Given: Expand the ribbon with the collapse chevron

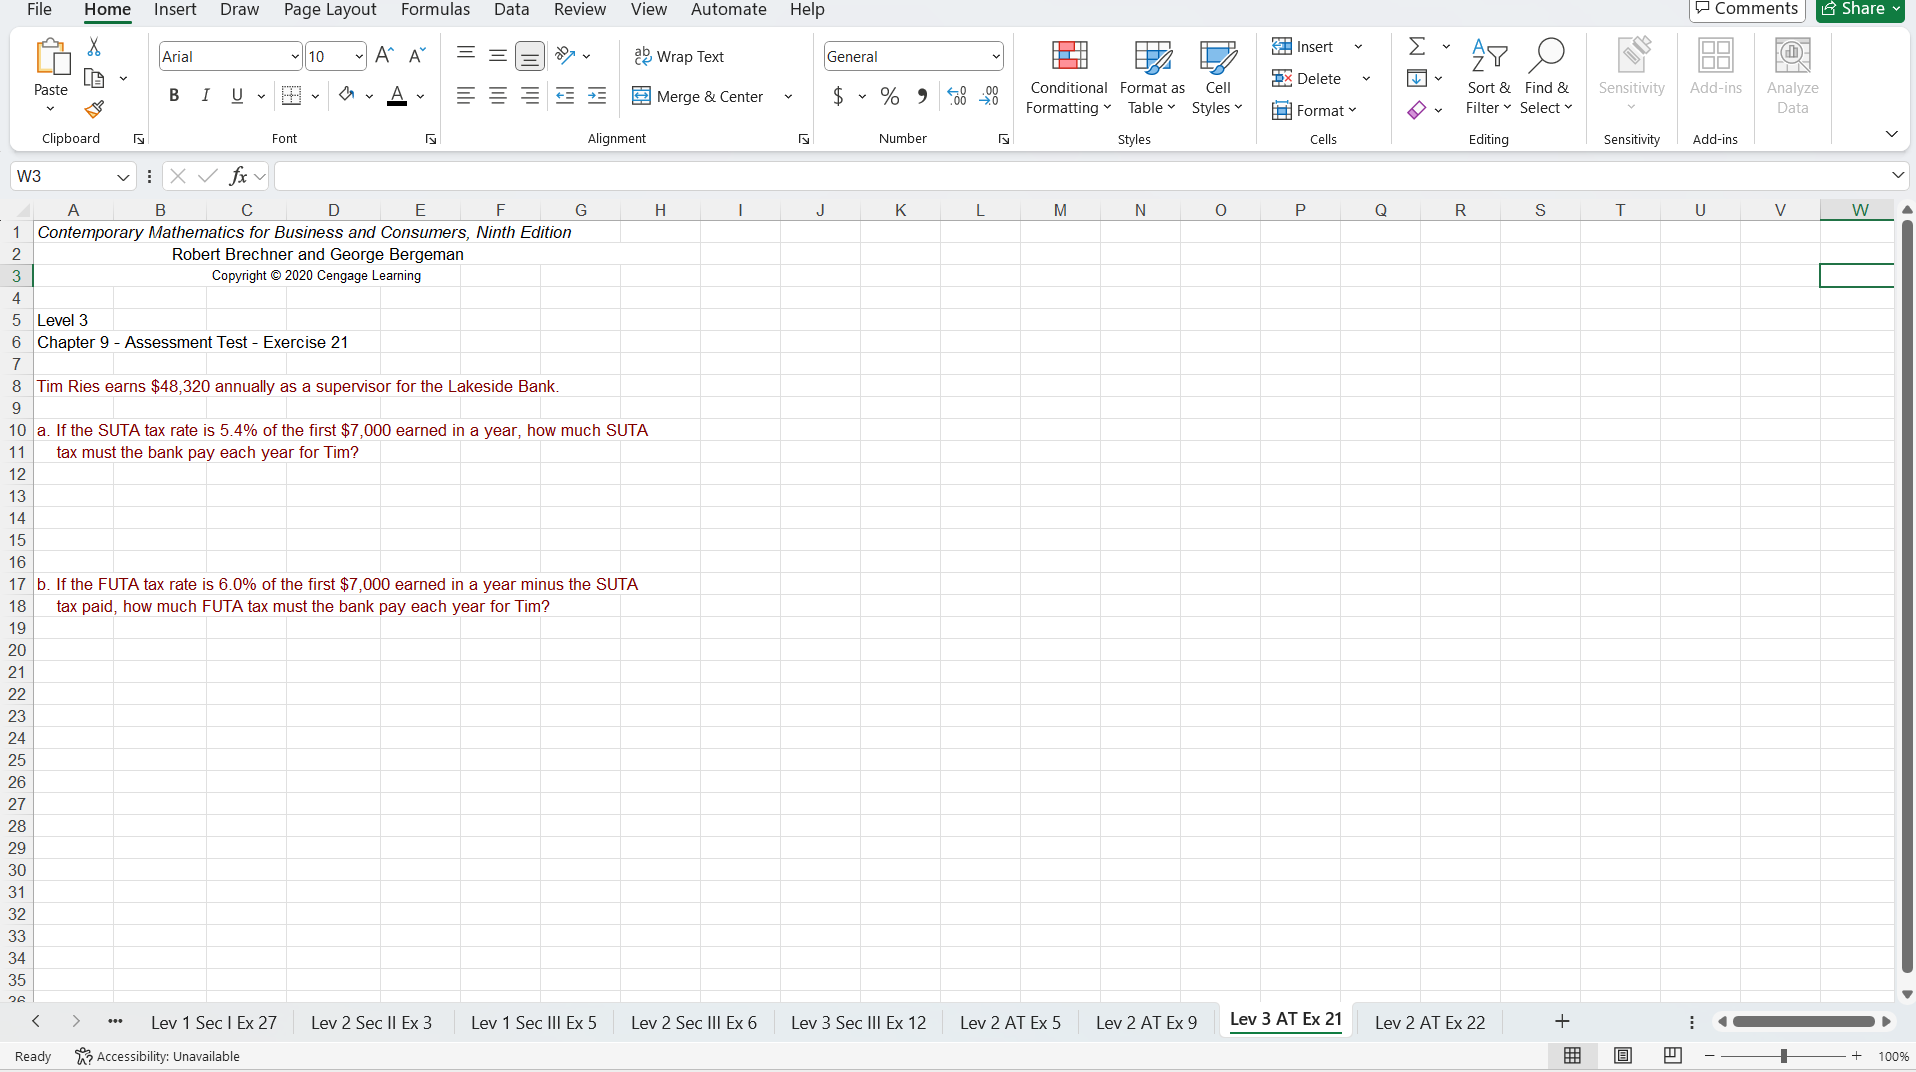Looking at the screenshot, I should [1892, 133].
